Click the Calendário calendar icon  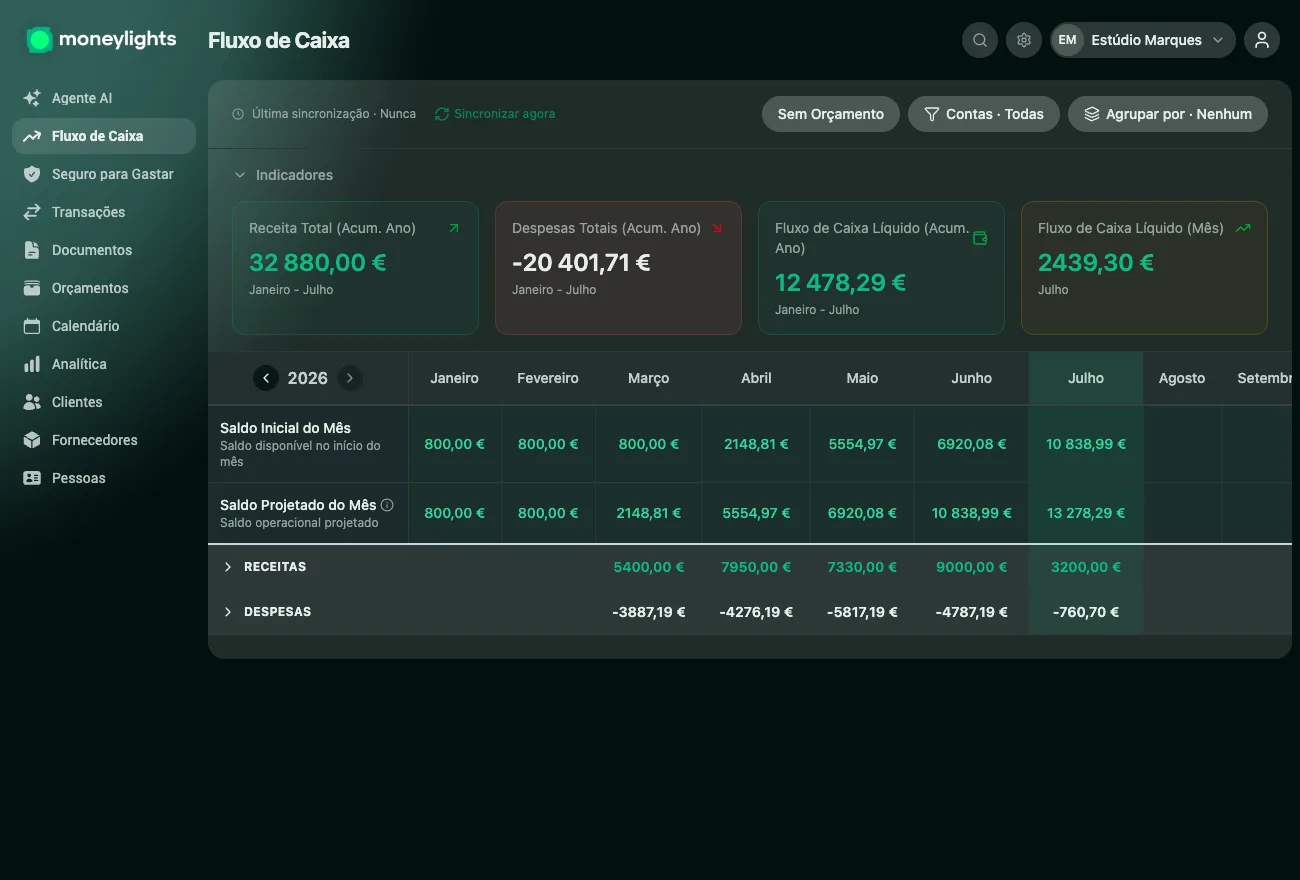click(32, 326)
